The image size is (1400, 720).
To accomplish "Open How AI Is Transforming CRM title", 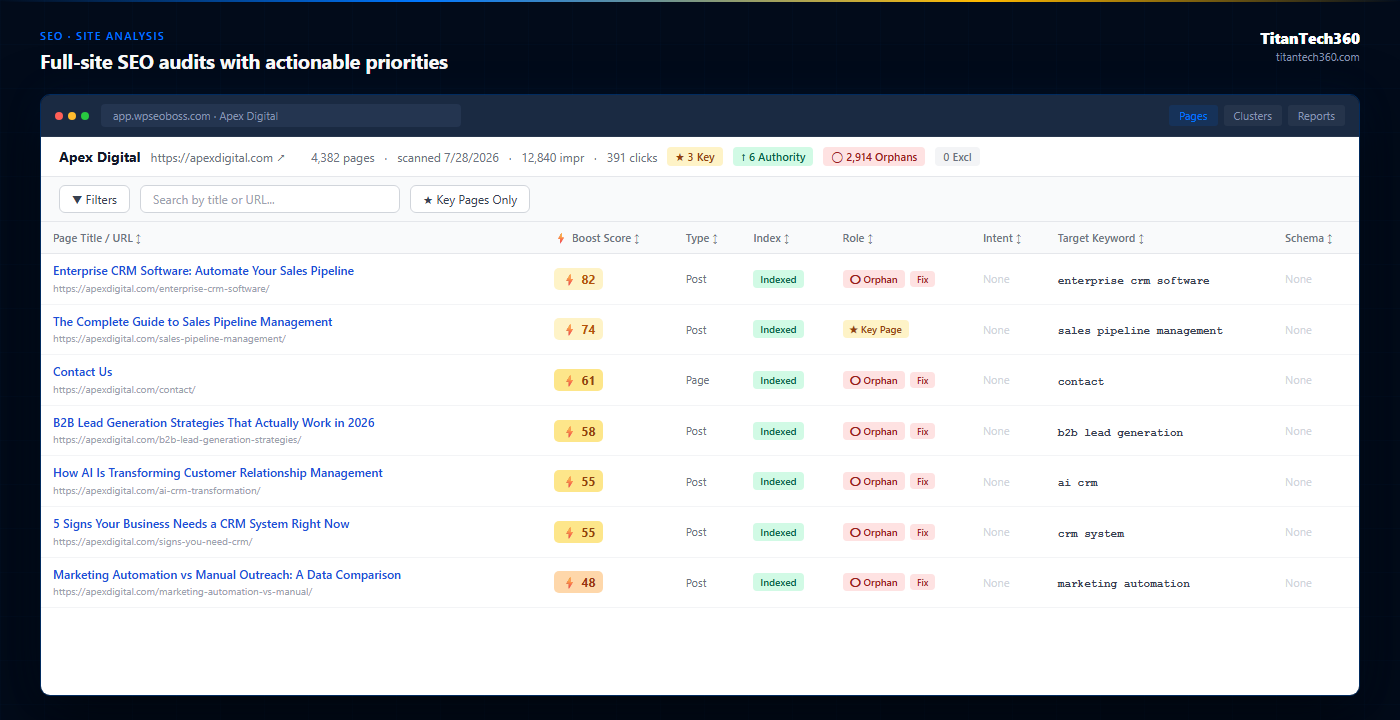I will pyautogui.click(x=218, y=473).
